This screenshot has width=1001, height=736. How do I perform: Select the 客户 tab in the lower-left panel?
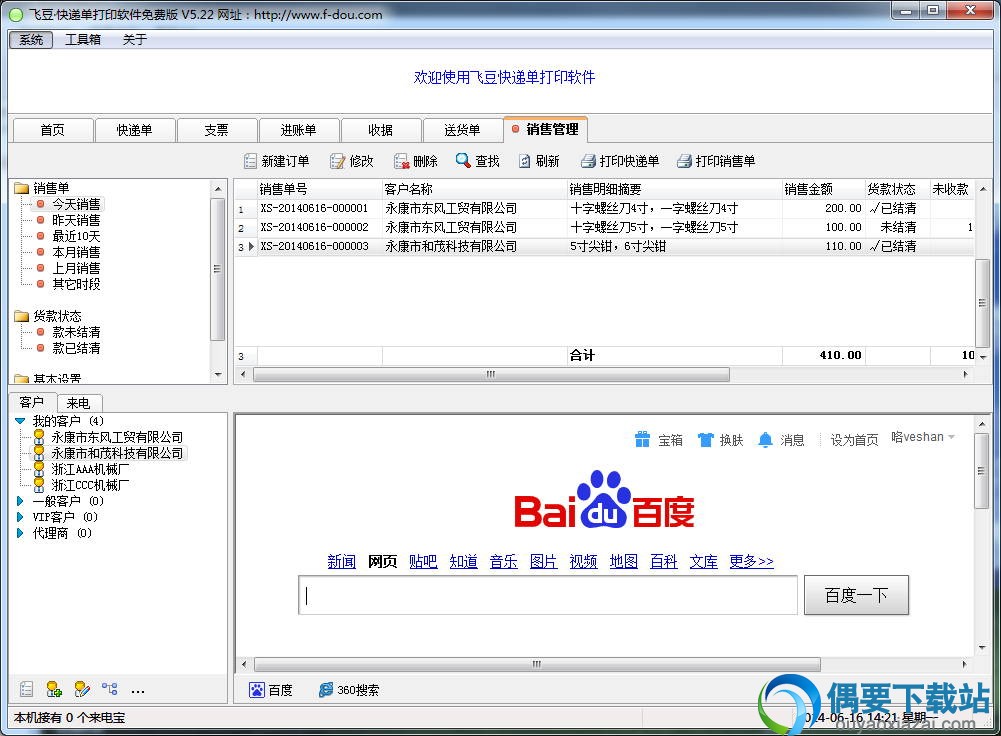(32, 402)
